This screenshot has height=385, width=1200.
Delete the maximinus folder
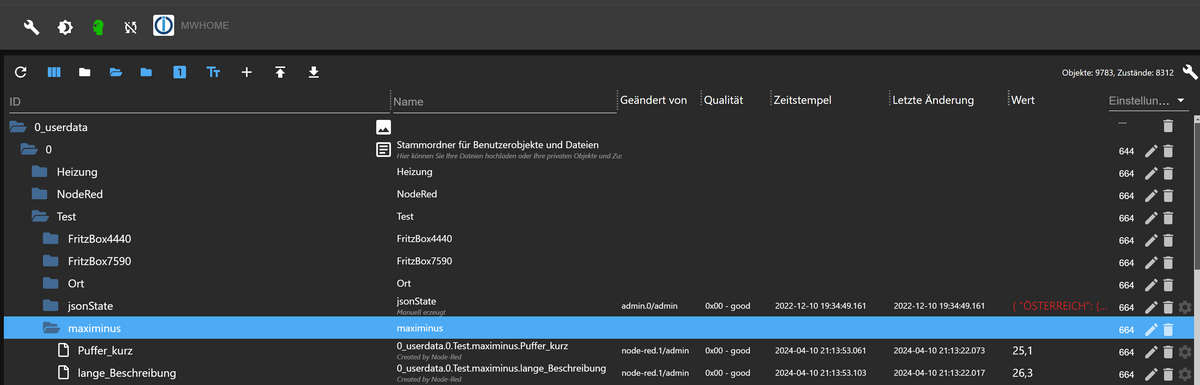pos(1168,329)
